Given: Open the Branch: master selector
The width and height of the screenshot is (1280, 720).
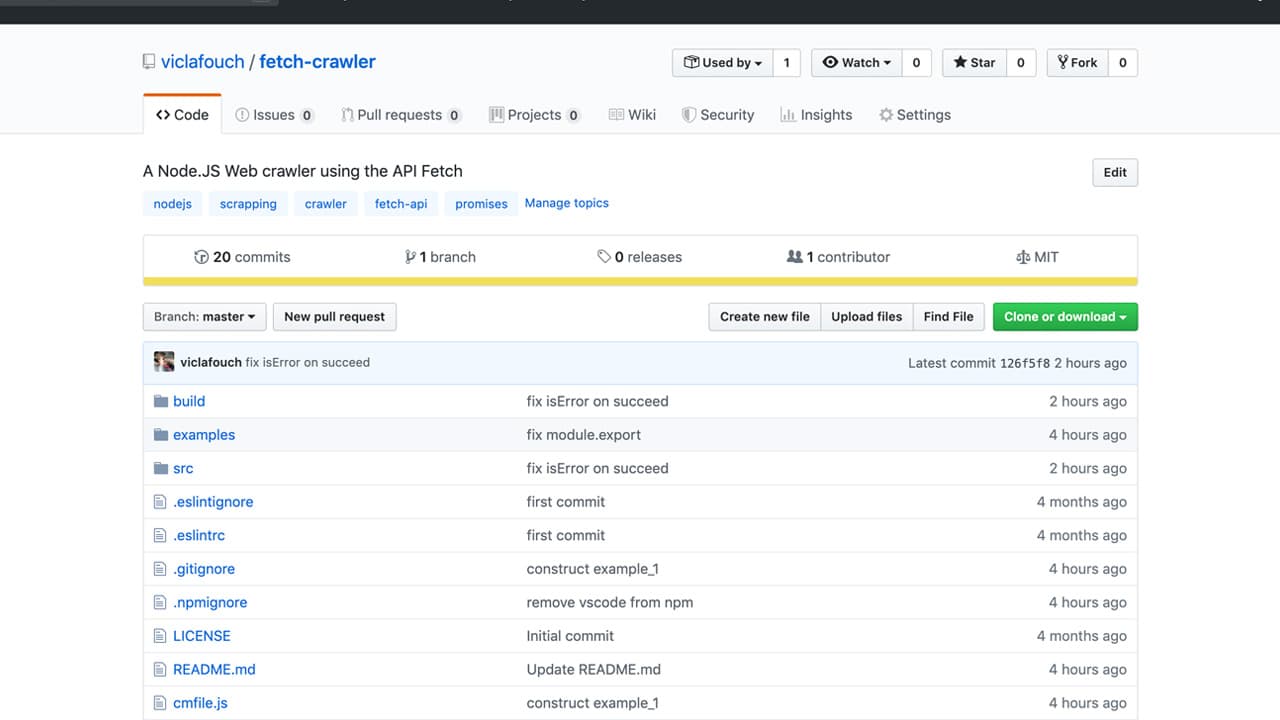Looking at the screenshot, I should (204, 317).
